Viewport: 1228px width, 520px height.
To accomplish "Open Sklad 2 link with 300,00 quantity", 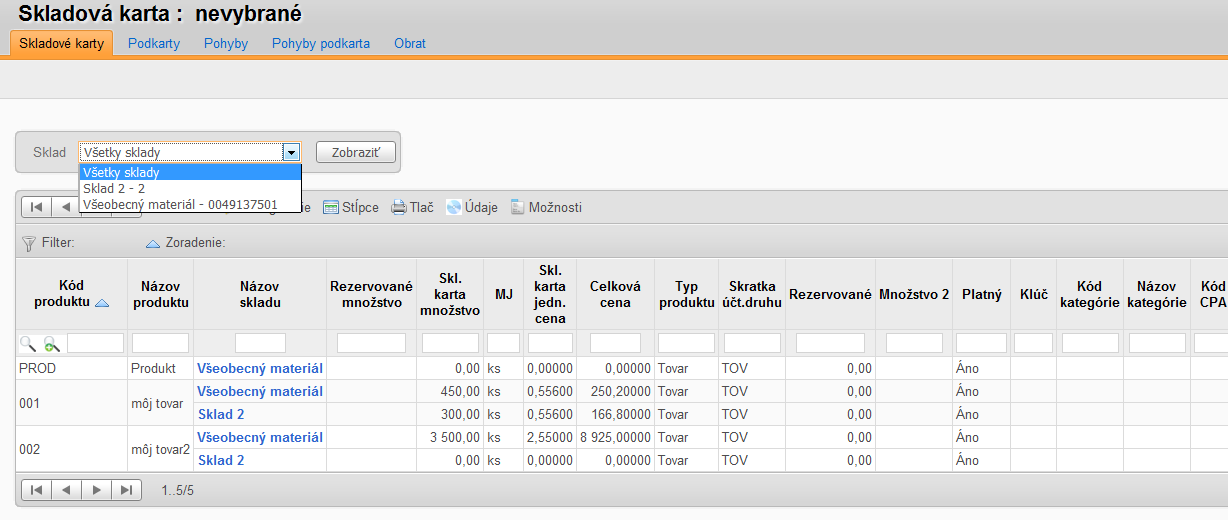I will pos(221,414).
